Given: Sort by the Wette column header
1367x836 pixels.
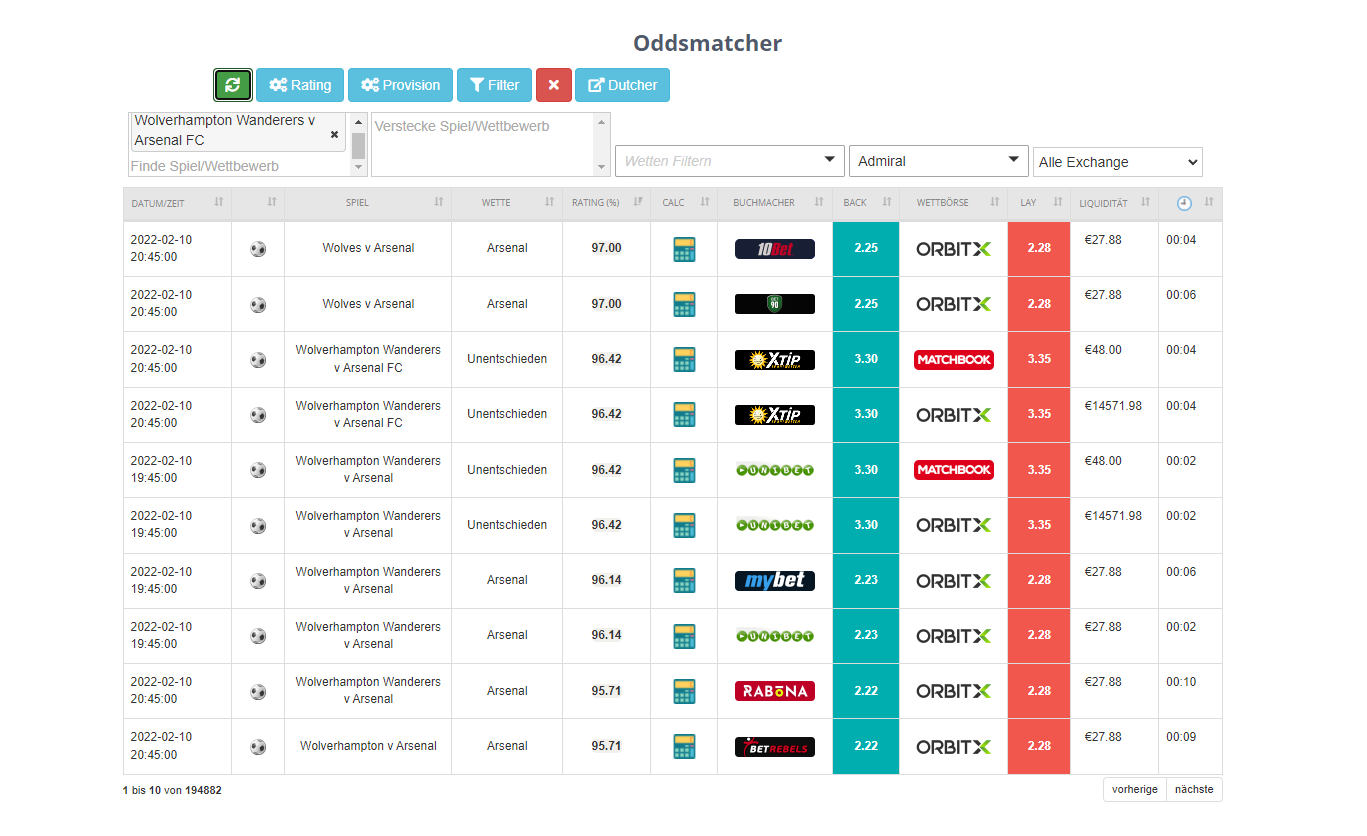Looking at the screenshot, I should pyautogui.click(x=507, y=203).
